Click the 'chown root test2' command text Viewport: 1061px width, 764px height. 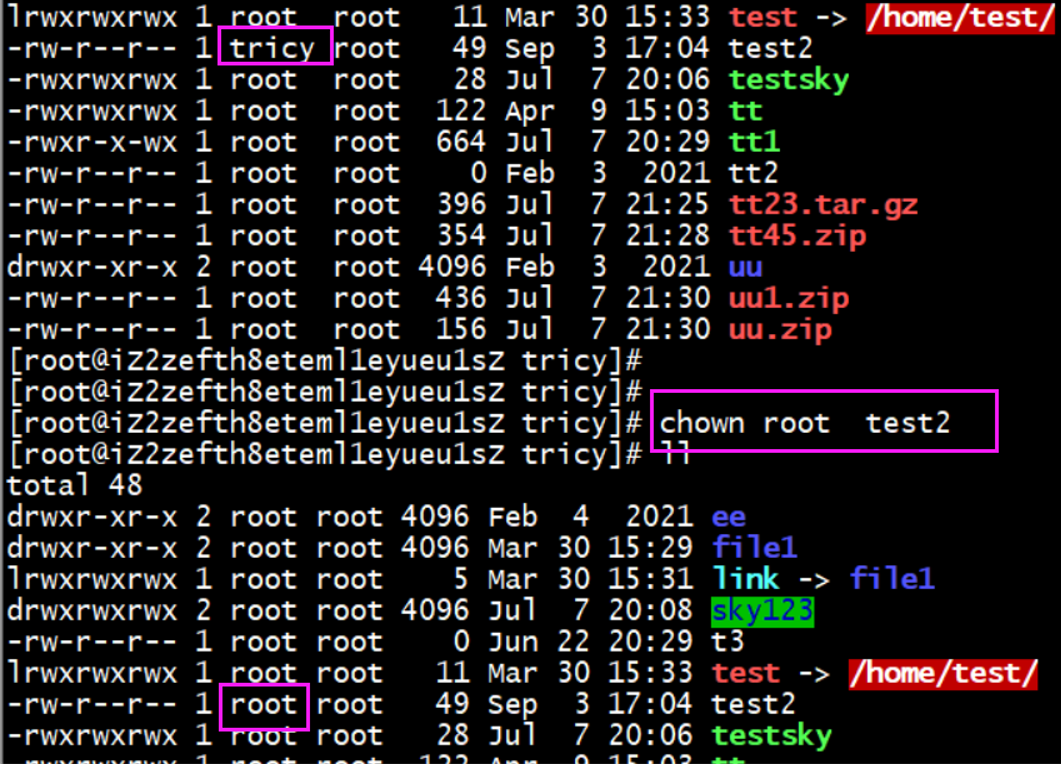(805, 424)
